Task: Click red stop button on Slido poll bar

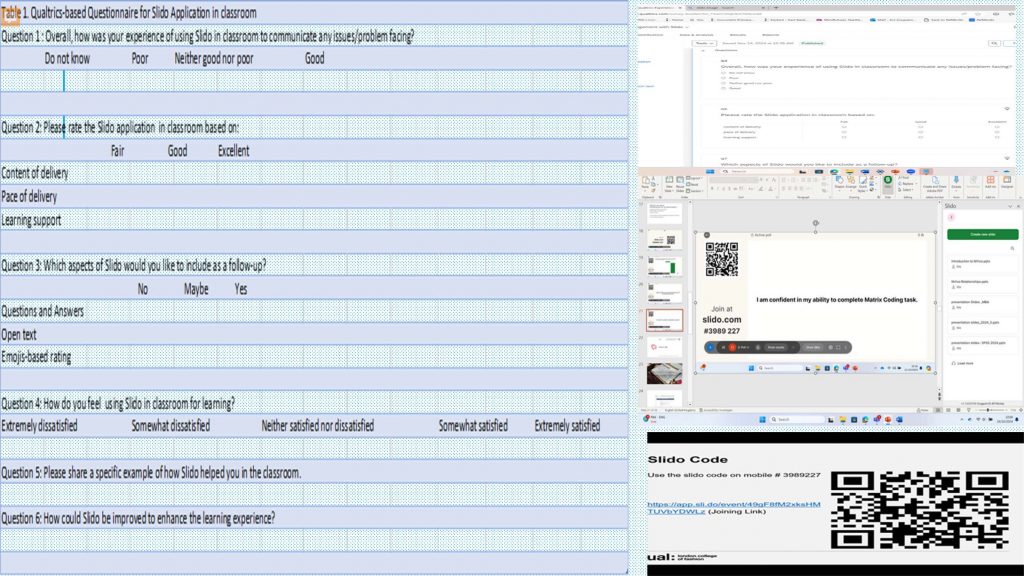Action: [x=732, y=347]
